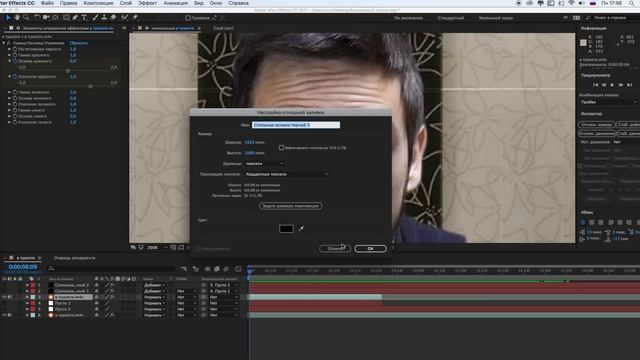The height and width of the screenshot is (360, 640).
Task: Click the color eyedropper in solid dialog
Action: pos(301,229)
